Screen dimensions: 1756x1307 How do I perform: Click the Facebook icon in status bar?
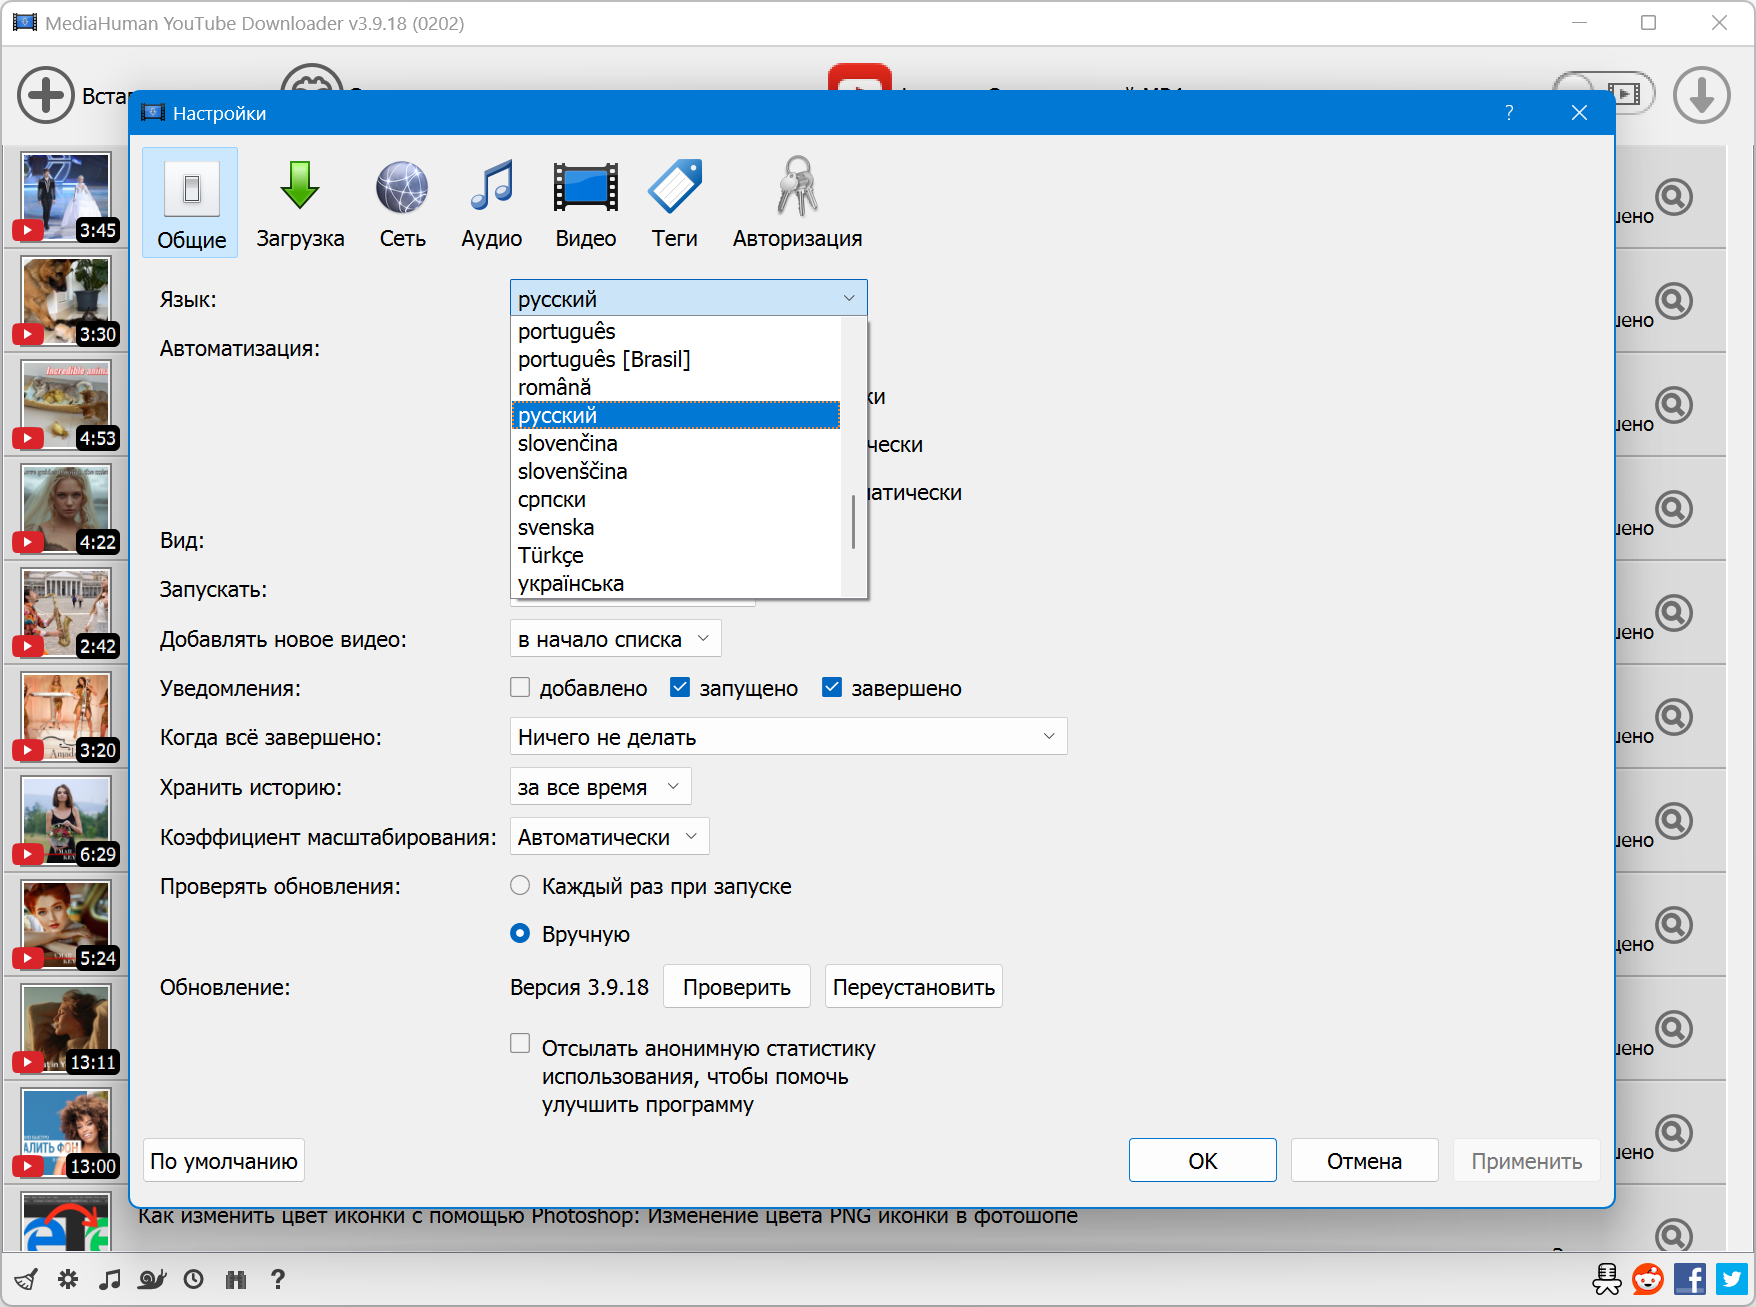point(1690,1279)
